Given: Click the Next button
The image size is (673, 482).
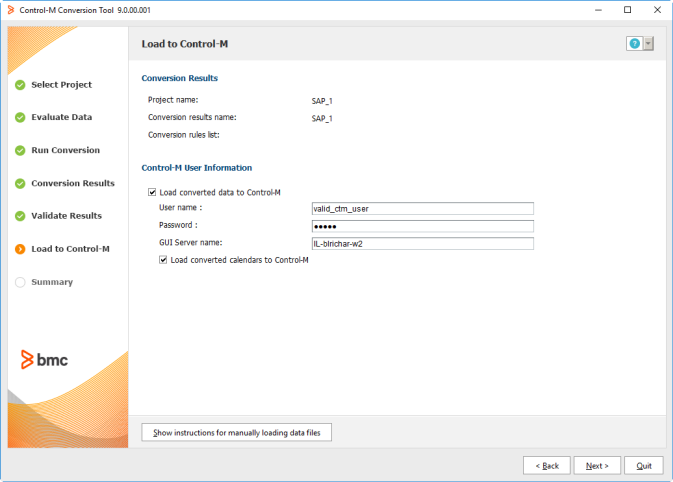Looking at the screenshot, I should (x=597, y=466).
